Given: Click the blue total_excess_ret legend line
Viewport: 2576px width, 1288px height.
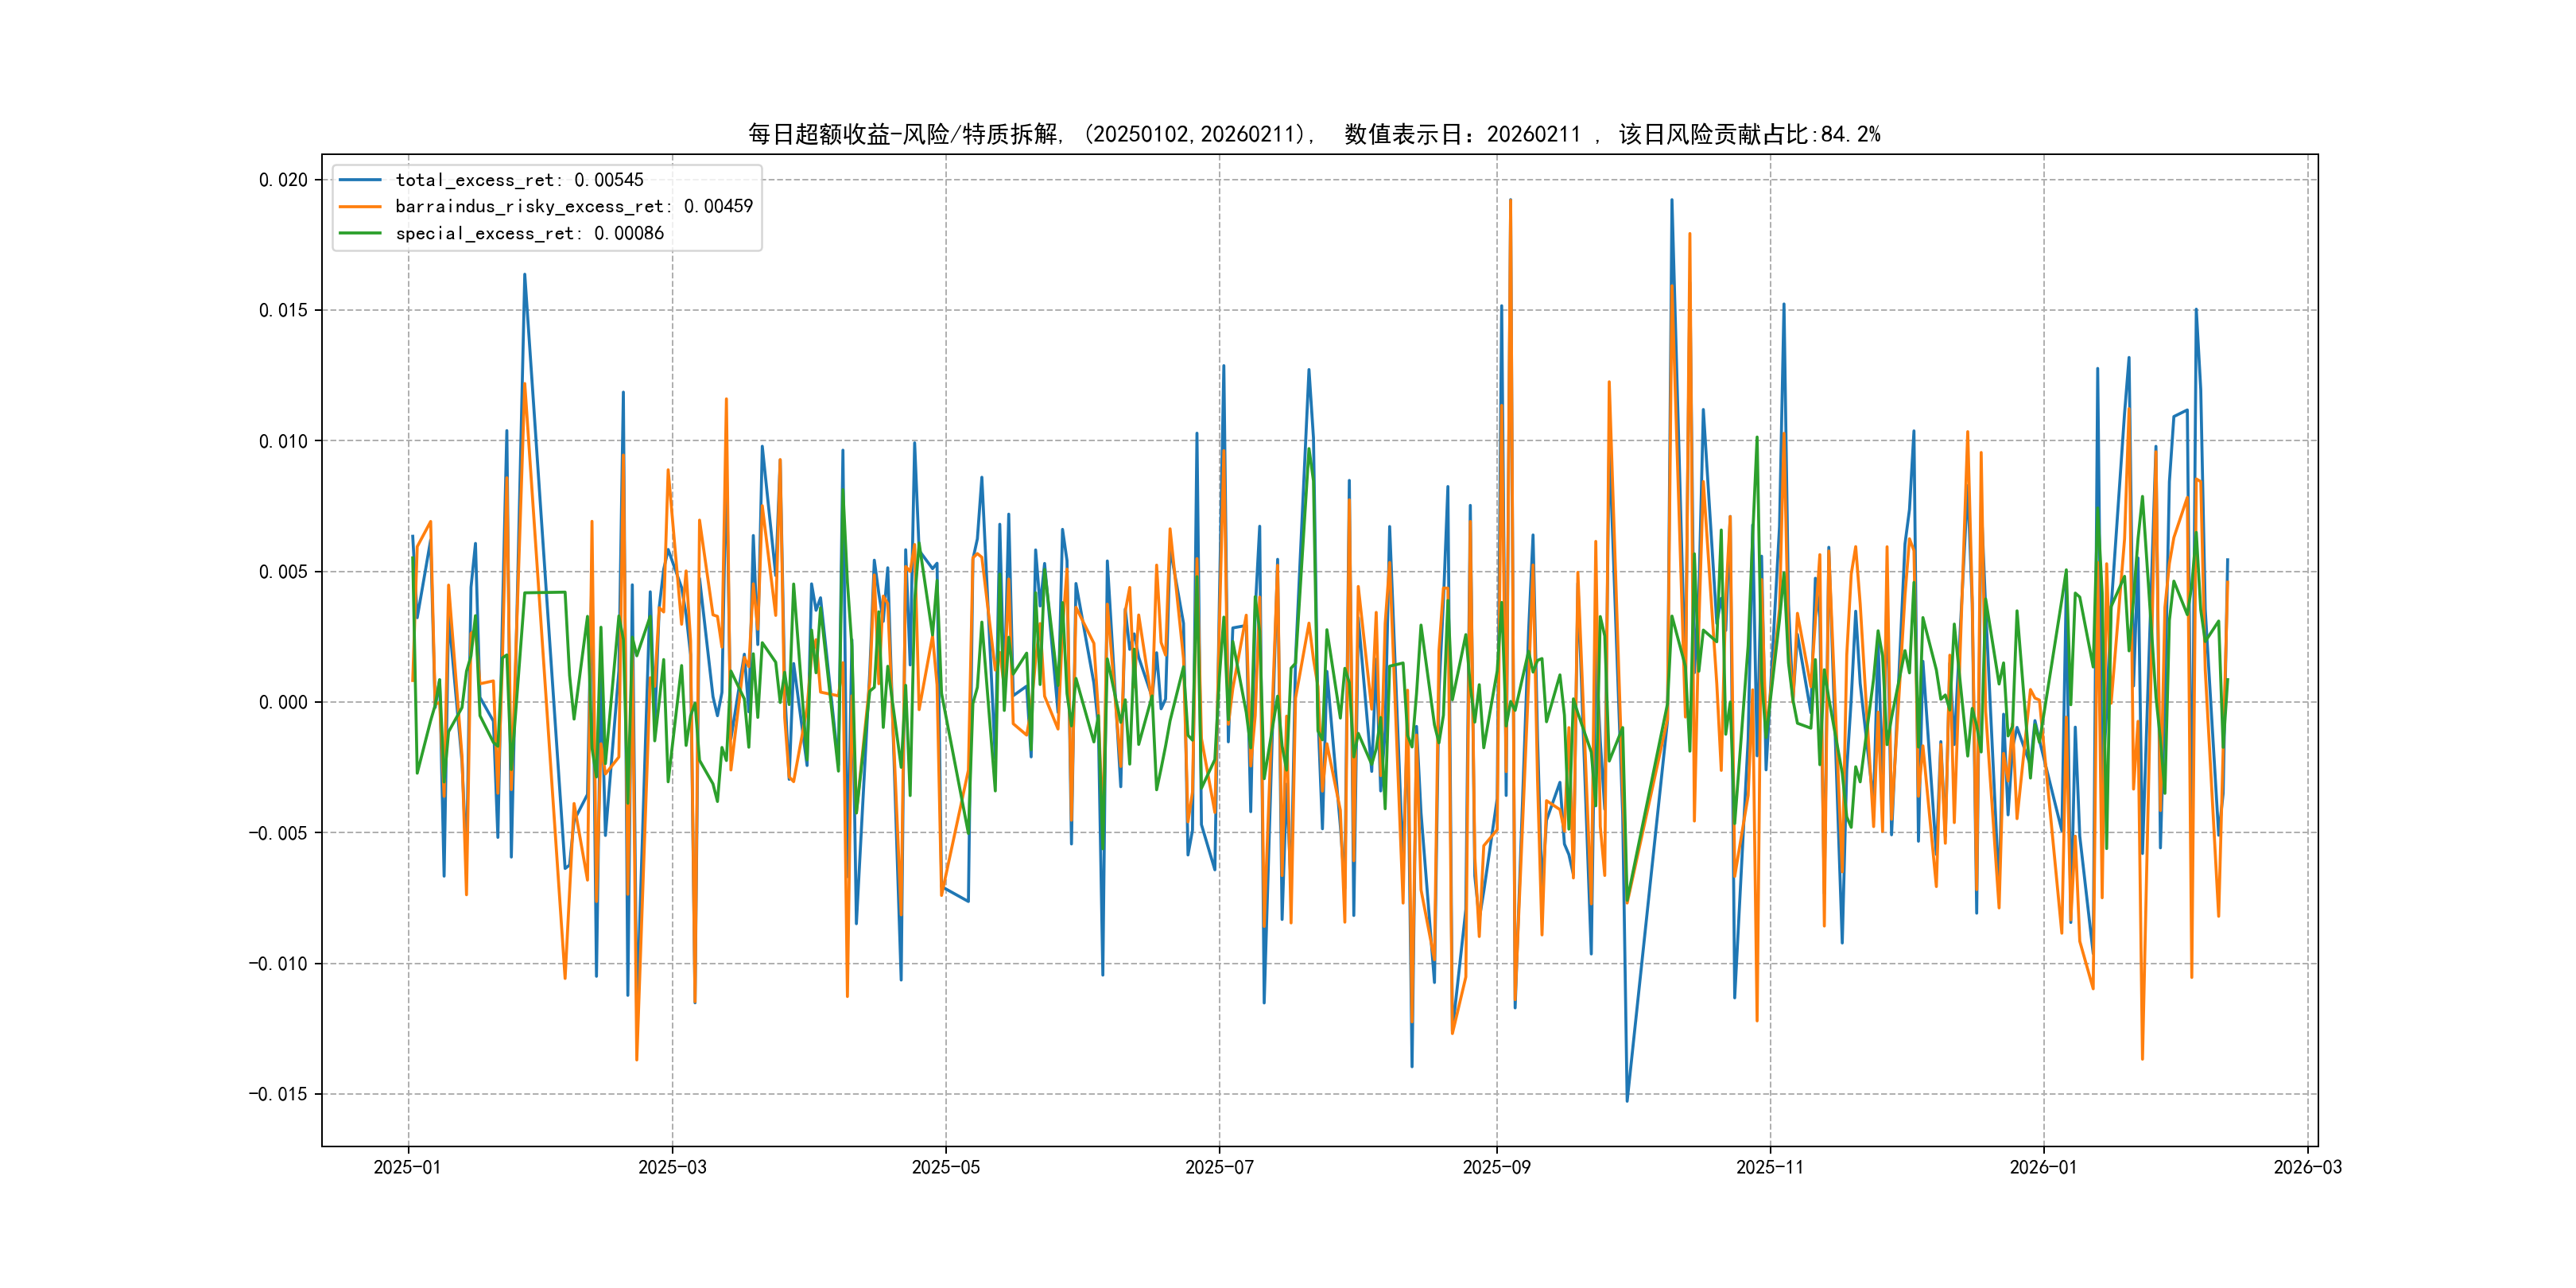Looking at the screenshot, I should 360,180.
